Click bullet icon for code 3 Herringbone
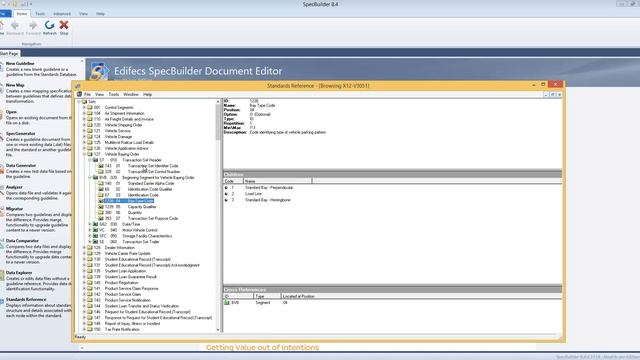The width and height of the screenshot is (640, 360). [x=226, y=200]
